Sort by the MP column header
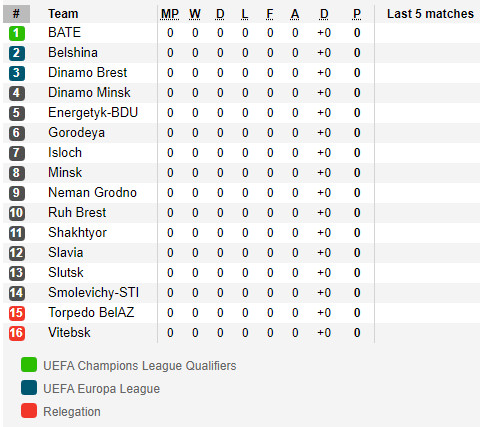 [170, 14]
